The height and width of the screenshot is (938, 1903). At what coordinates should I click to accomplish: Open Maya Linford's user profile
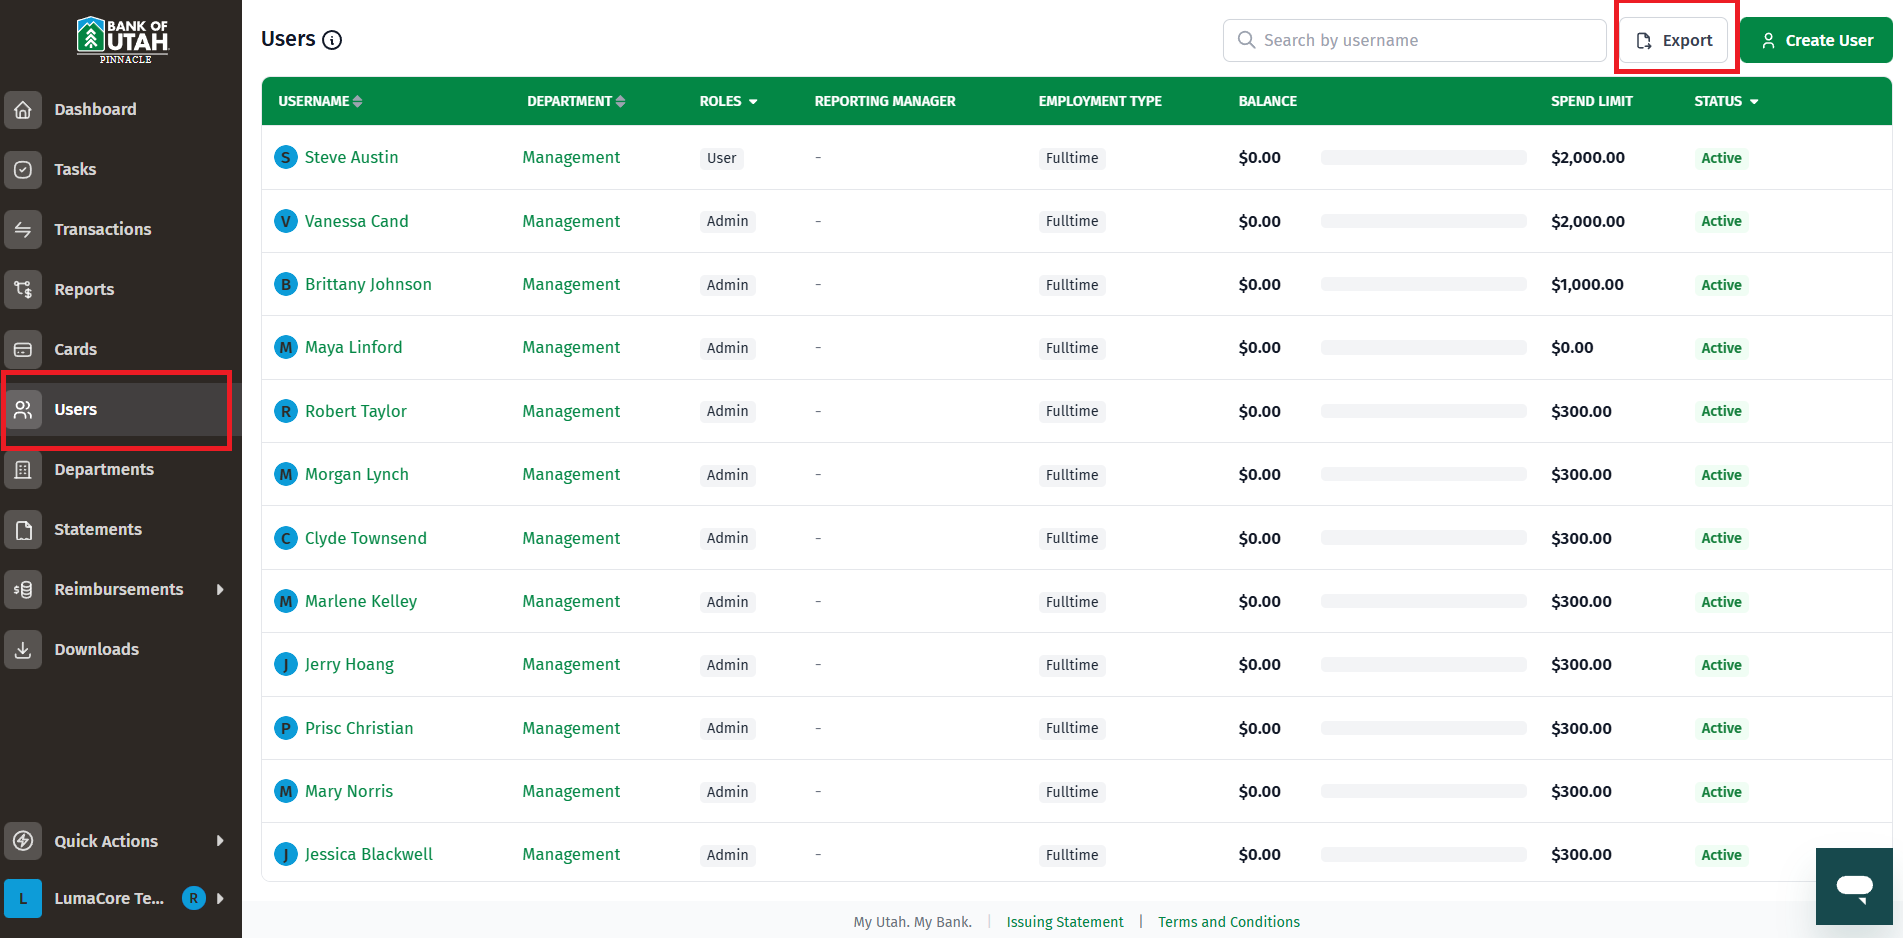(353, 347)
